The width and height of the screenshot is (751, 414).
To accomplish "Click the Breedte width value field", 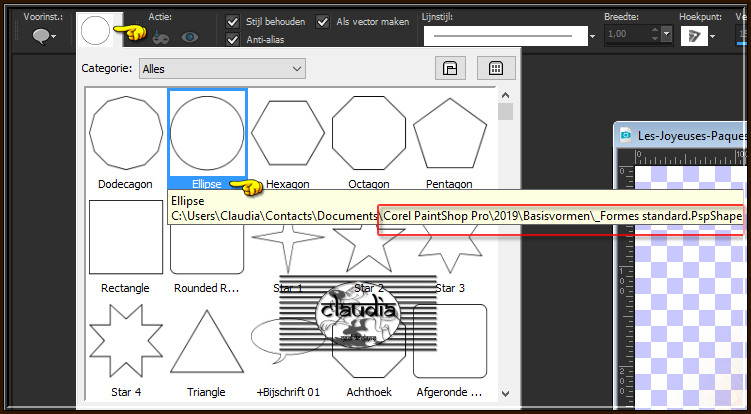I will point(626,34).
